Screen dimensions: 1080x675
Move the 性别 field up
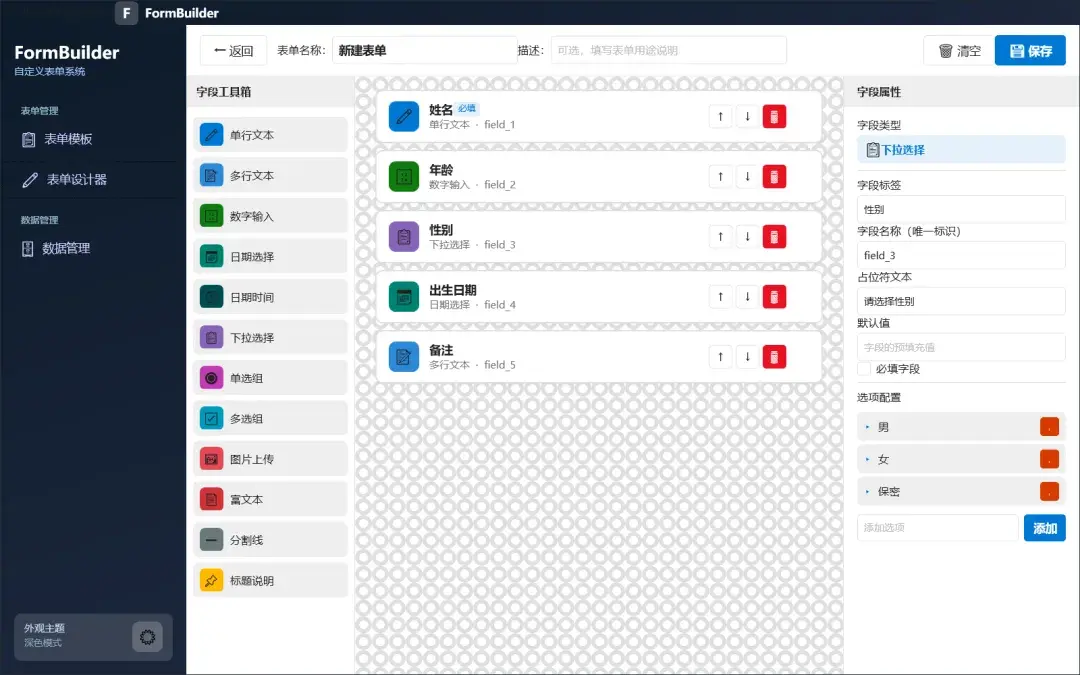720,236
